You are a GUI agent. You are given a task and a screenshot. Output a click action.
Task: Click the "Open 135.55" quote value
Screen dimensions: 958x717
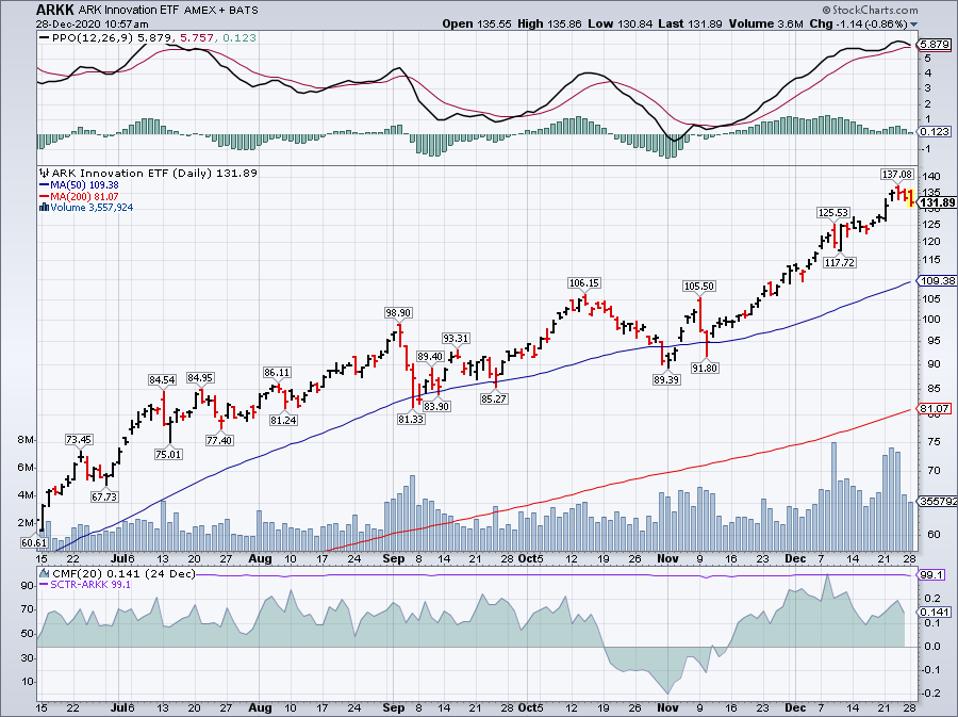coord(477,24)
